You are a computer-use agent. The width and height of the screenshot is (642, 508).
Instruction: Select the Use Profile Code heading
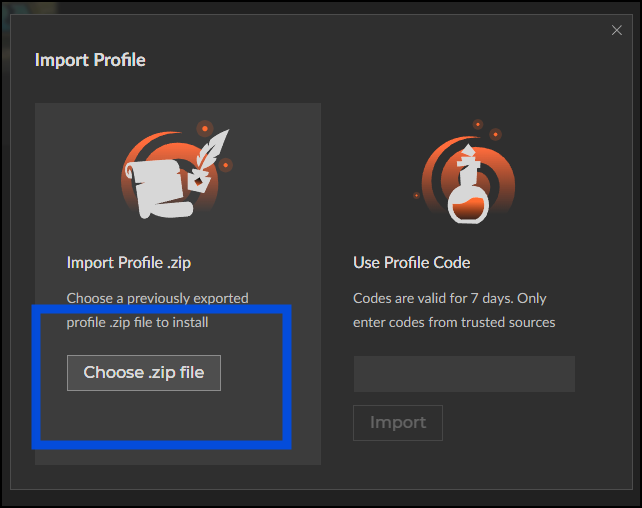pos(411,263)
